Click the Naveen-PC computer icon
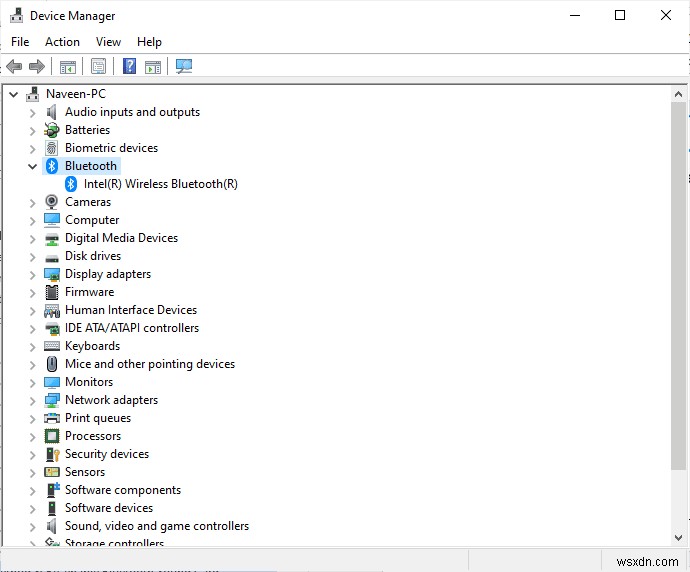This screenshot has height=572, width=690. pos(33,94)
